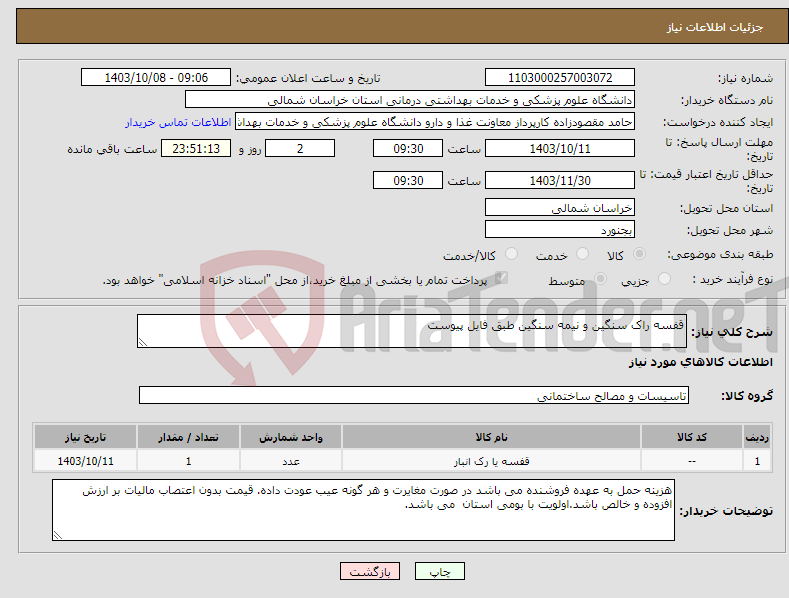Click the buyer notes textarea
Screen dimensions: 789x598
click(x=363, y=510)
